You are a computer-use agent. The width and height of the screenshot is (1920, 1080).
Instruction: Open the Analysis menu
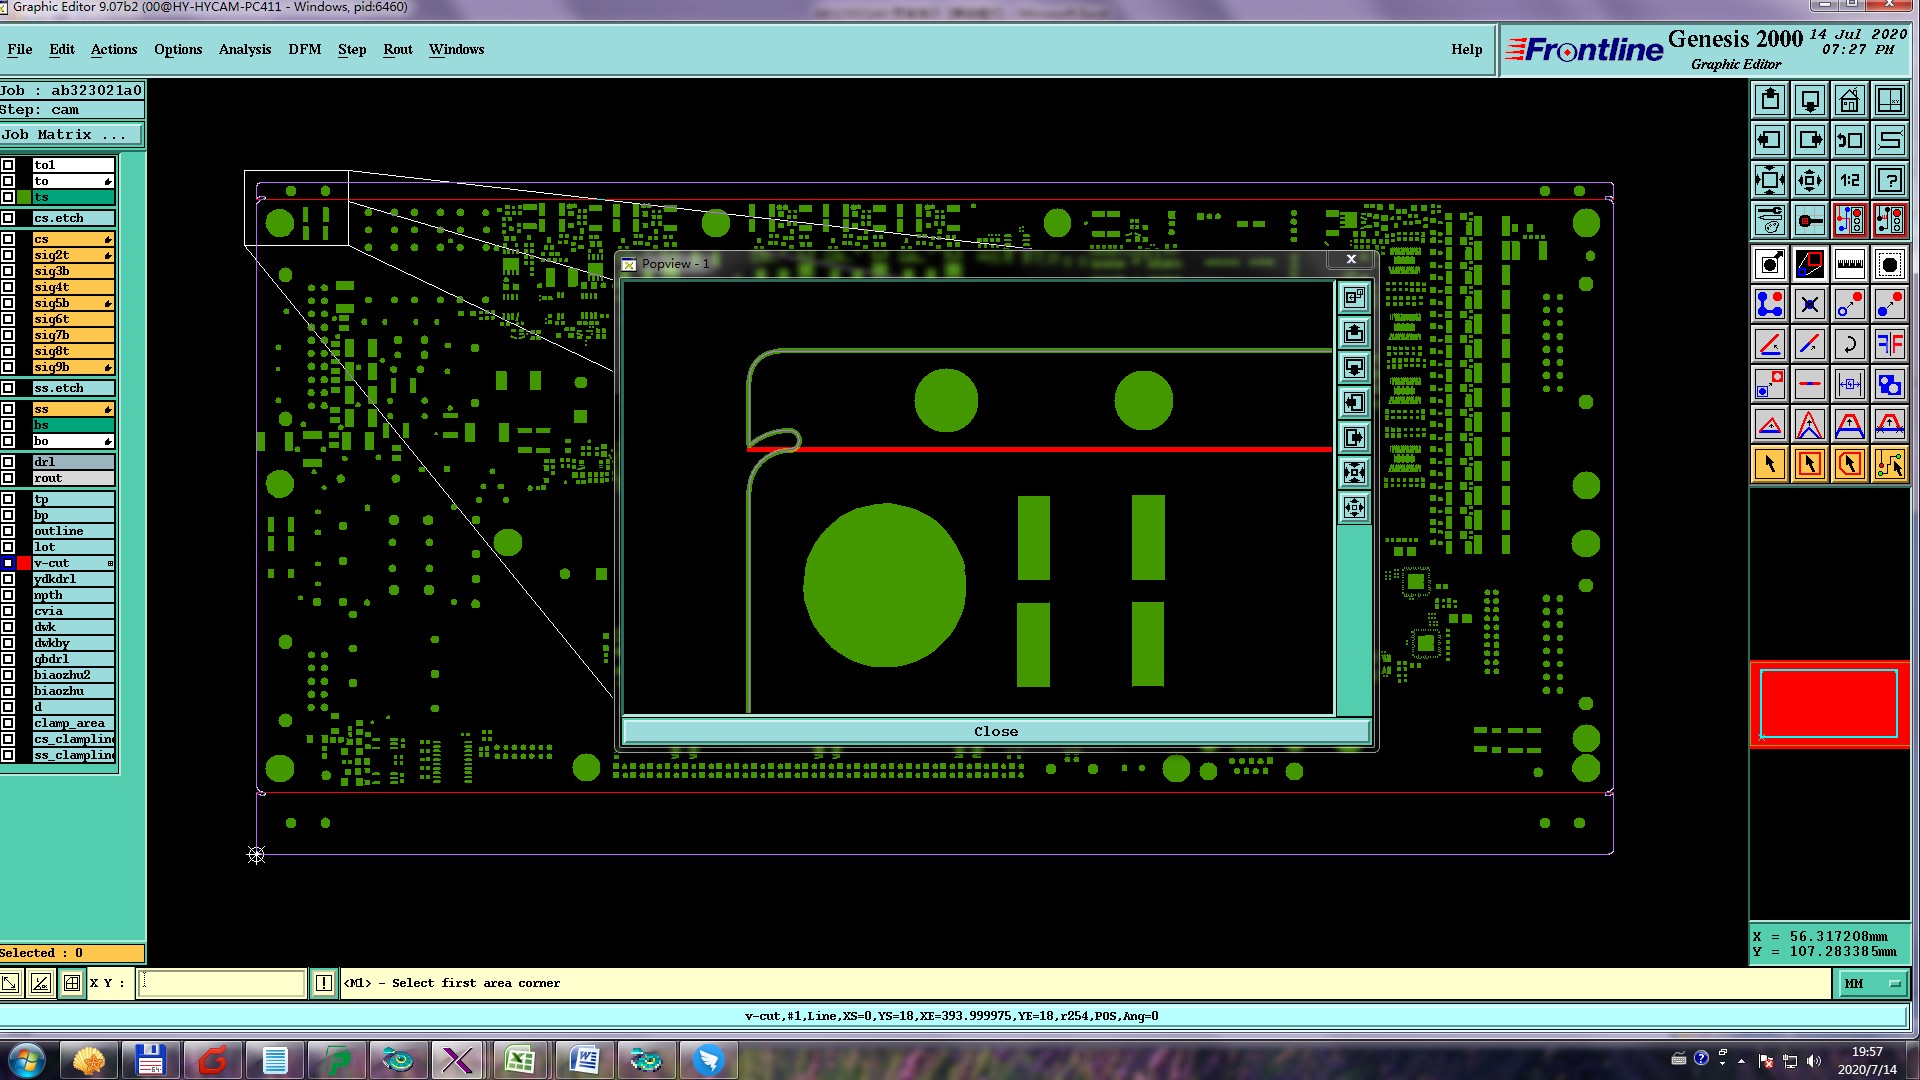tap(244, 49)
